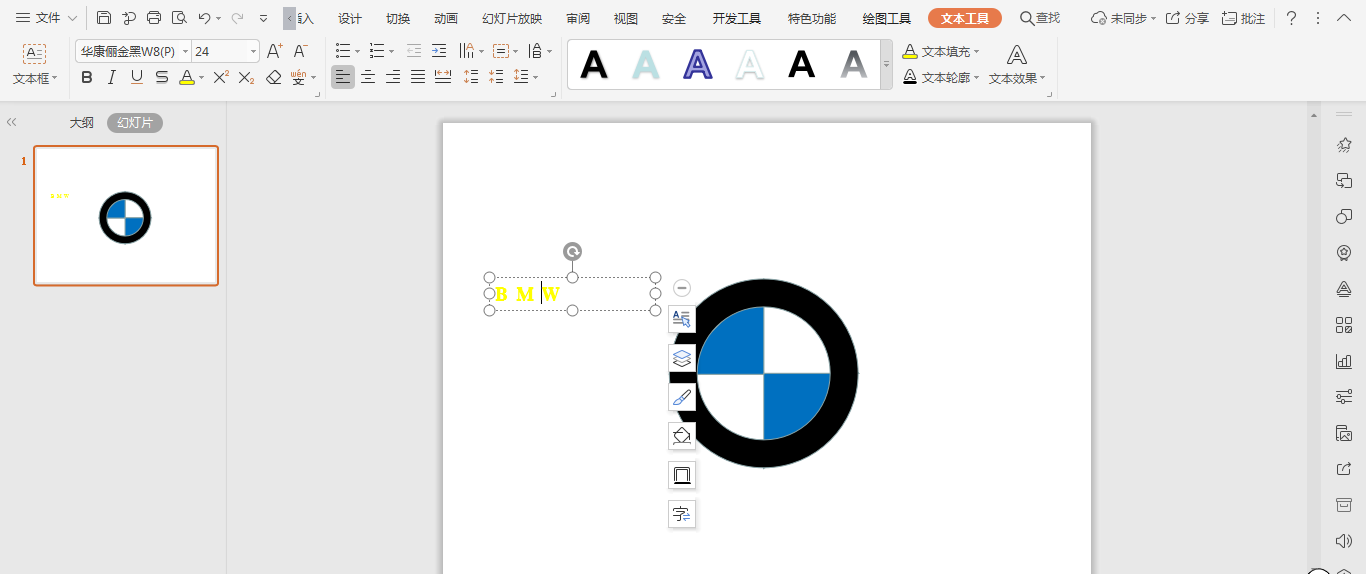Click the 未同步 sync status button
Screen dimensions: 1366x574
tap(1123, 18)
